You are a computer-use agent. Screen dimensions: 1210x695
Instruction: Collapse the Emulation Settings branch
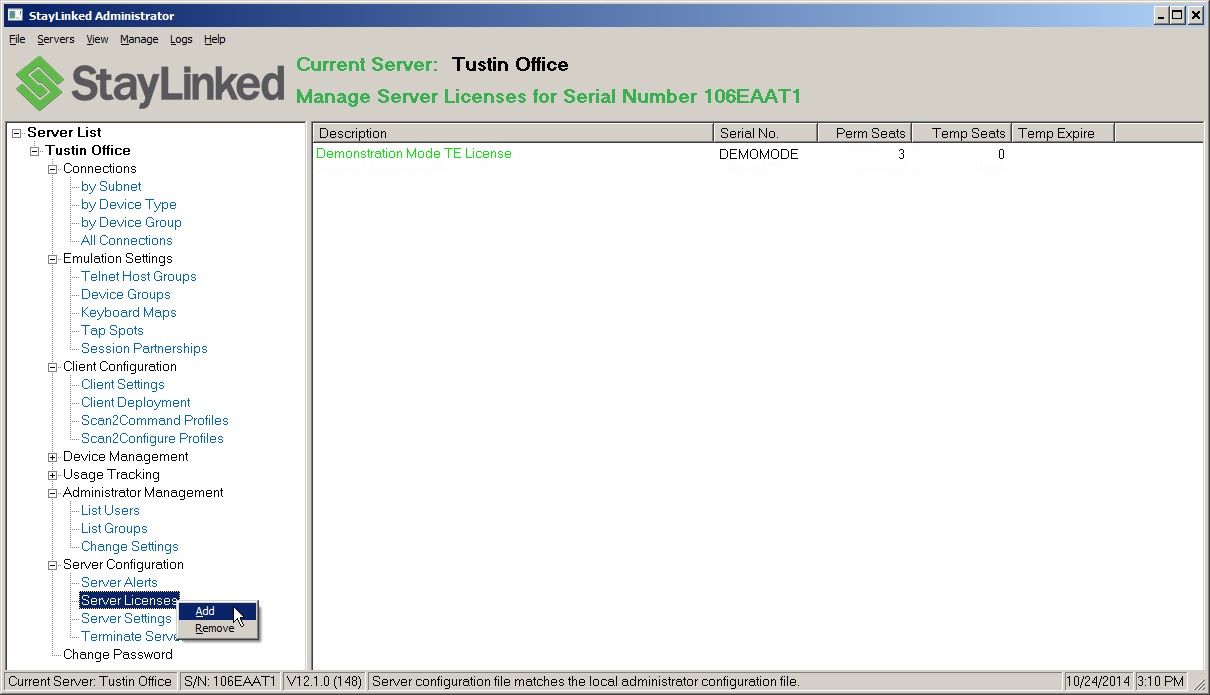point(51,258)
